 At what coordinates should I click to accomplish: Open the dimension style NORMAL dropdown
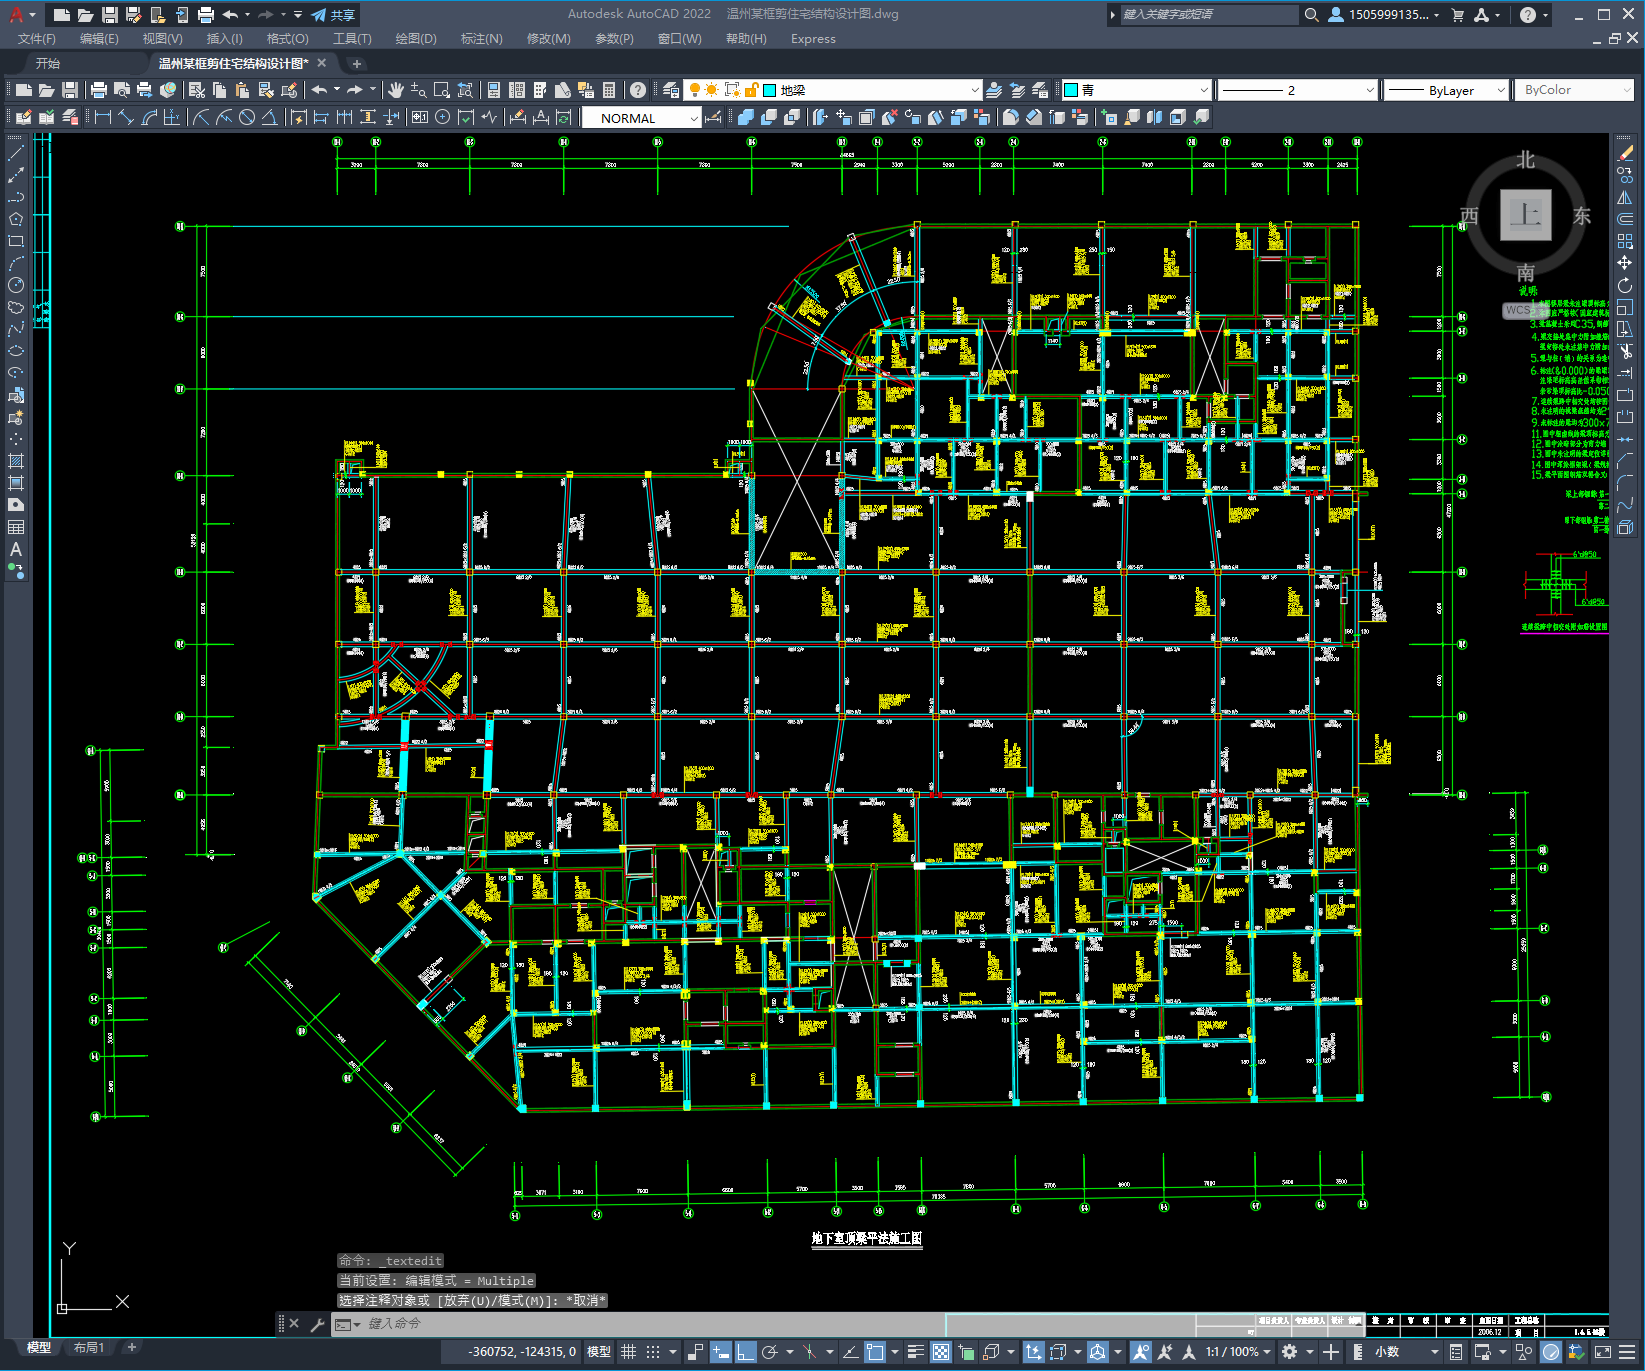(x=641, y=118)
